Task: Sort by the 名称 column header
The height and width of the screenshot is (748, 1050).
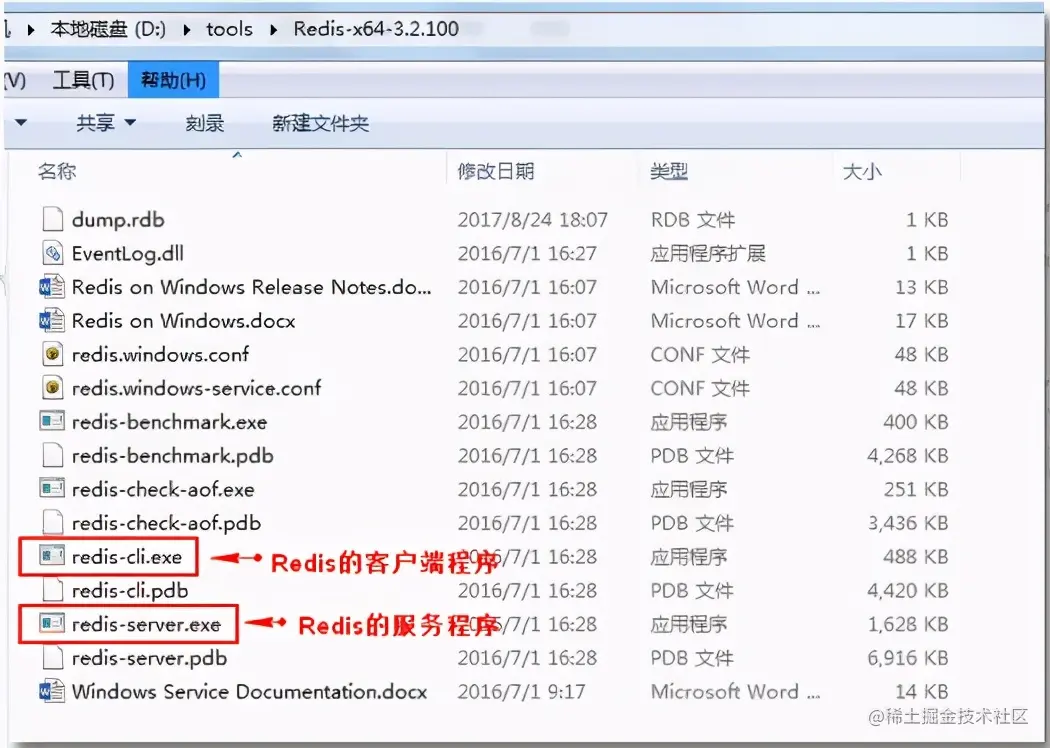Action: pos(57,171)
